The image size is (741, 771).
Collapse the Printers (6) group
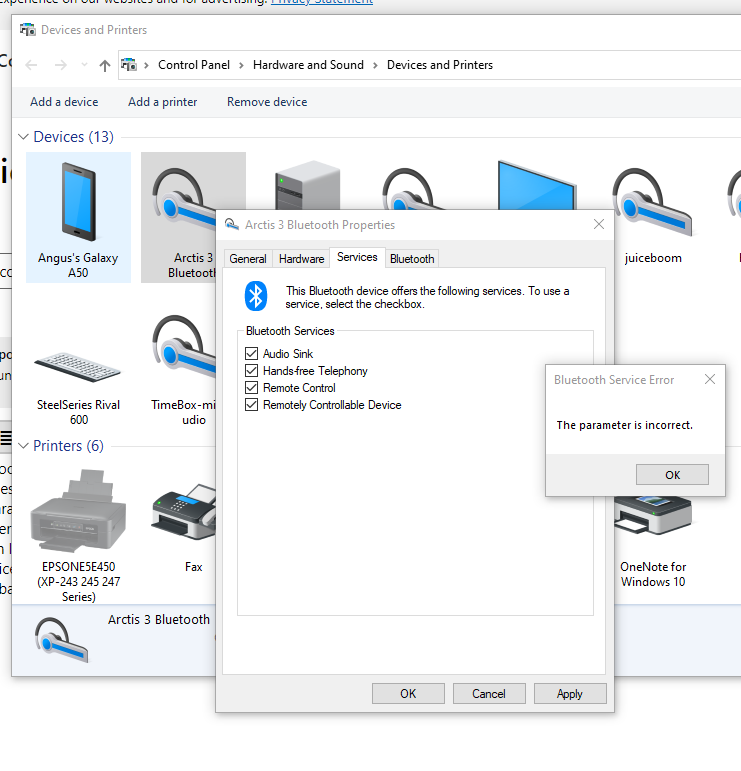tap(23, 446)
